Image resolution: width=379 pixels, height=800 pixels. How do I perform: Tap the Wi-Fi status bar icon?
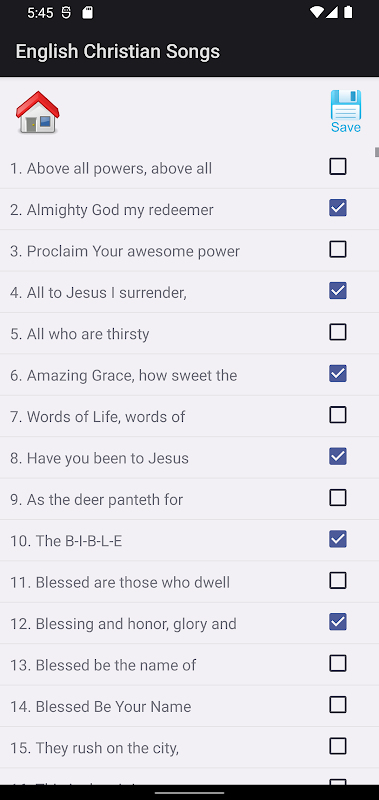pos(316,12)
